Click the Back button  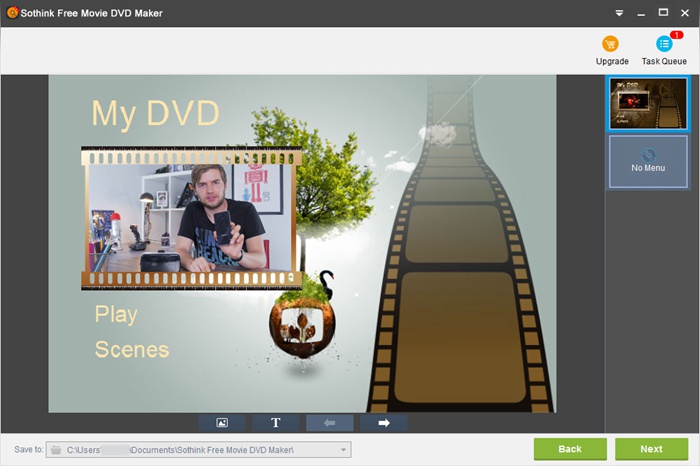(570, 449)
